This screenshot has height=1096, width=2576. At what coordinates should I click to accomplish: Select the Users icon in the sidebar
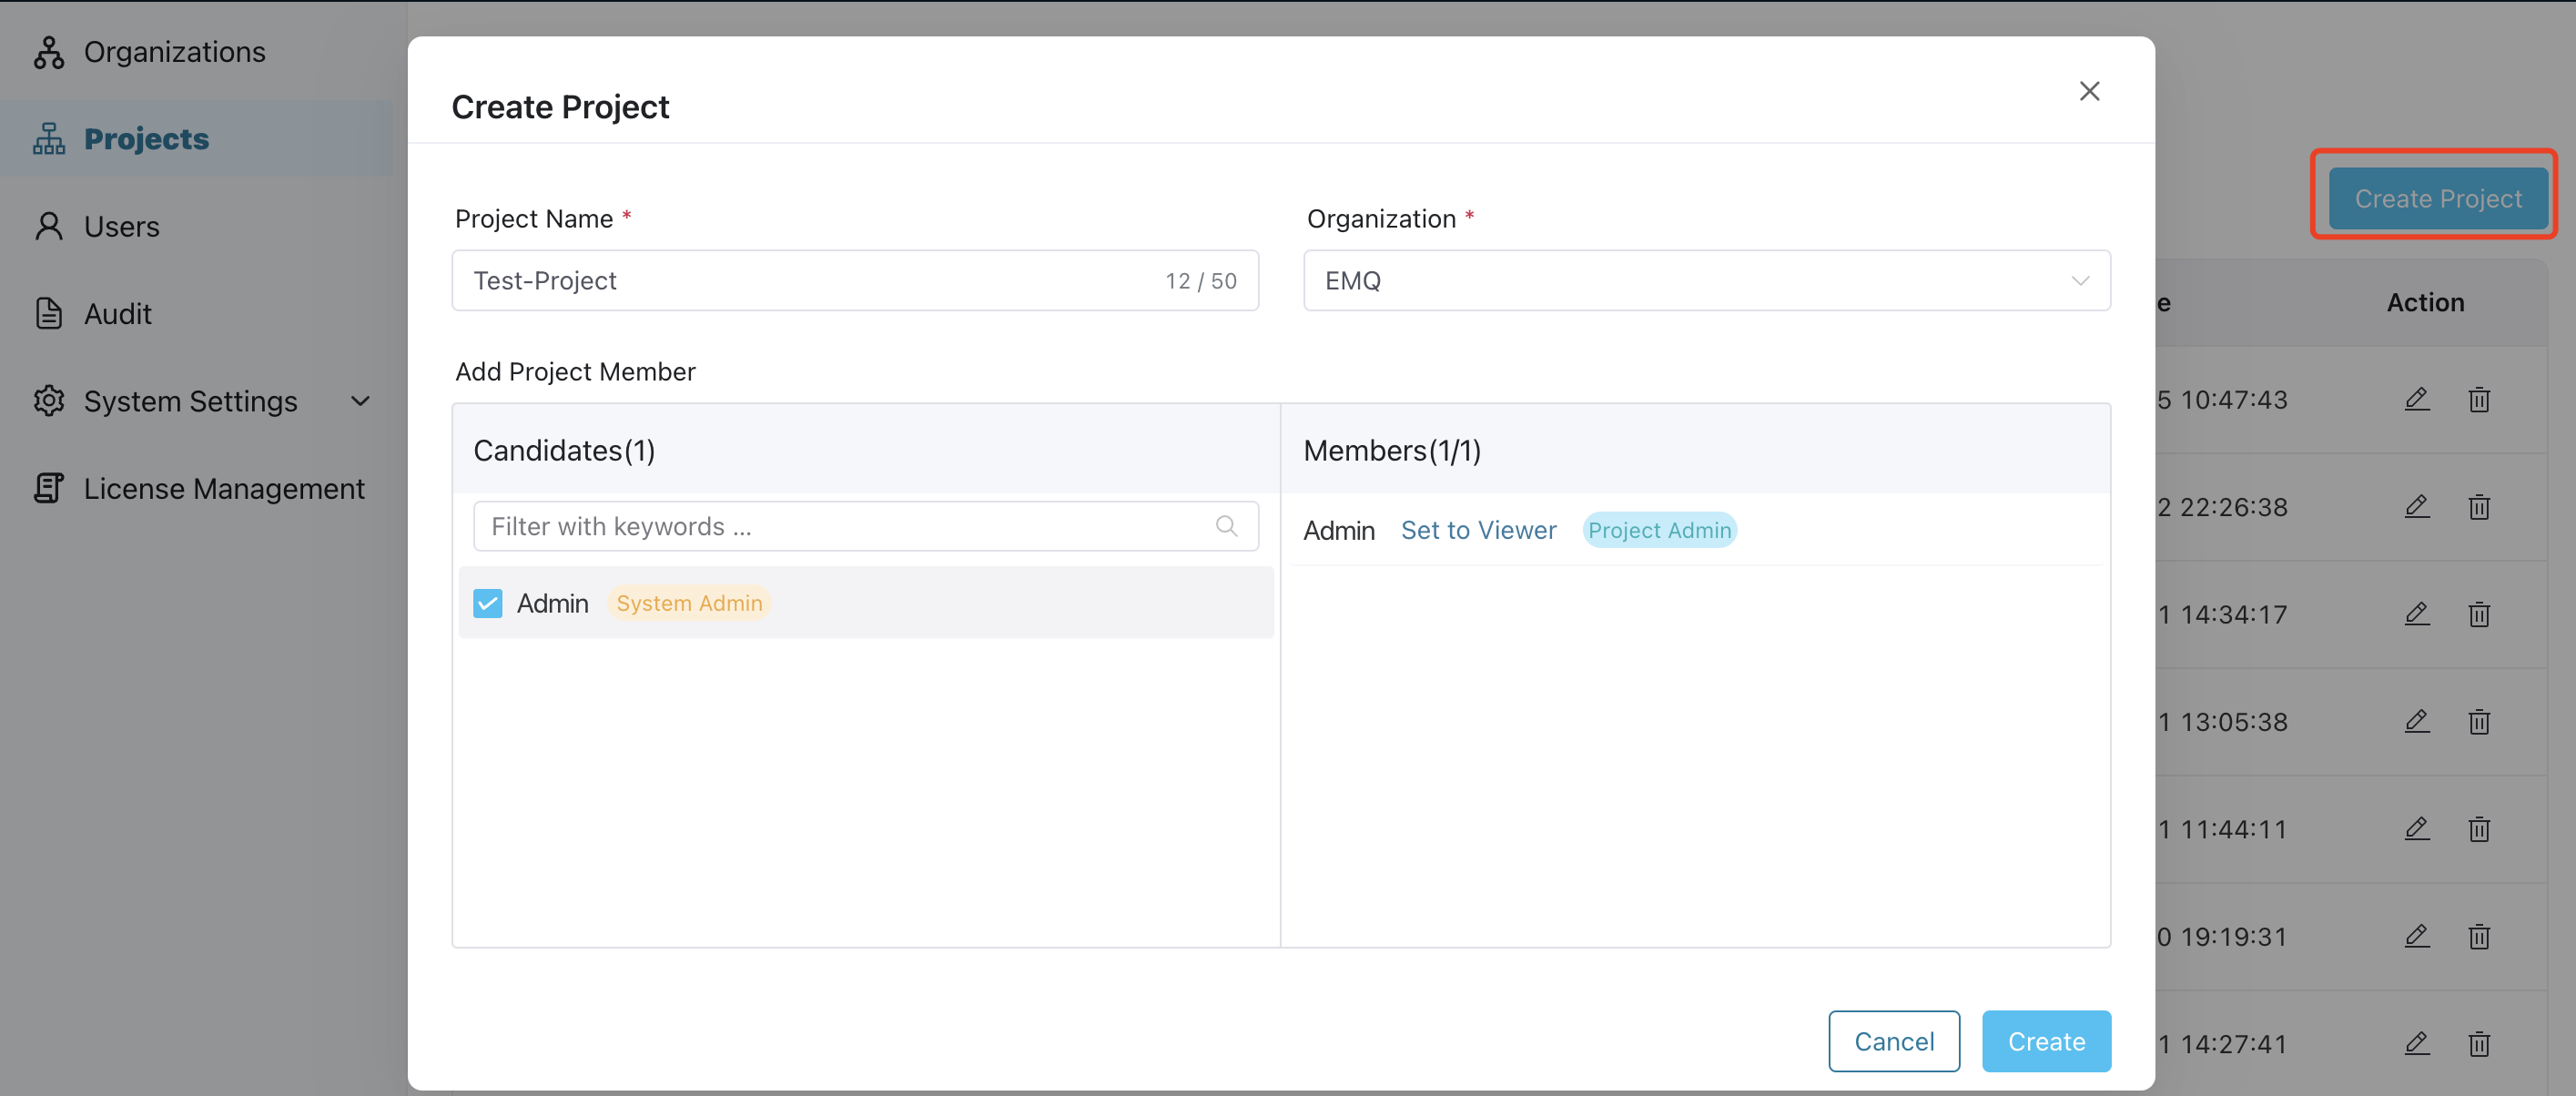[x=48, y=226]
